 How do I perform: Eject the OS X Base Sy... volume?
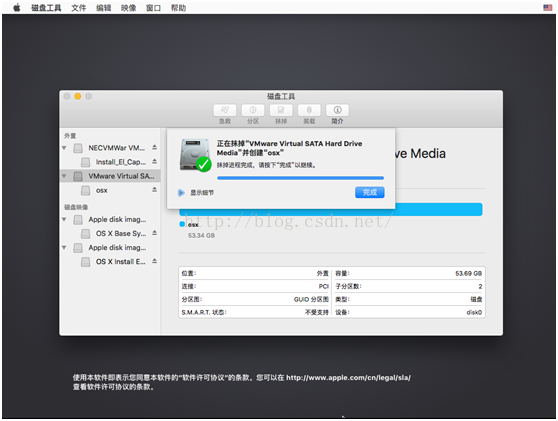tap(154, 233)
